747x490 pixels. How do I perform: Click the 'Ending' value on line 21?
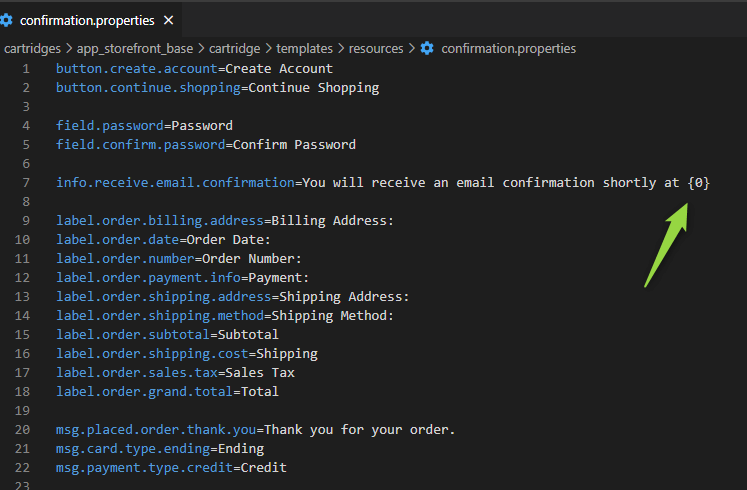pyautogui.click(x=241, y=449)
